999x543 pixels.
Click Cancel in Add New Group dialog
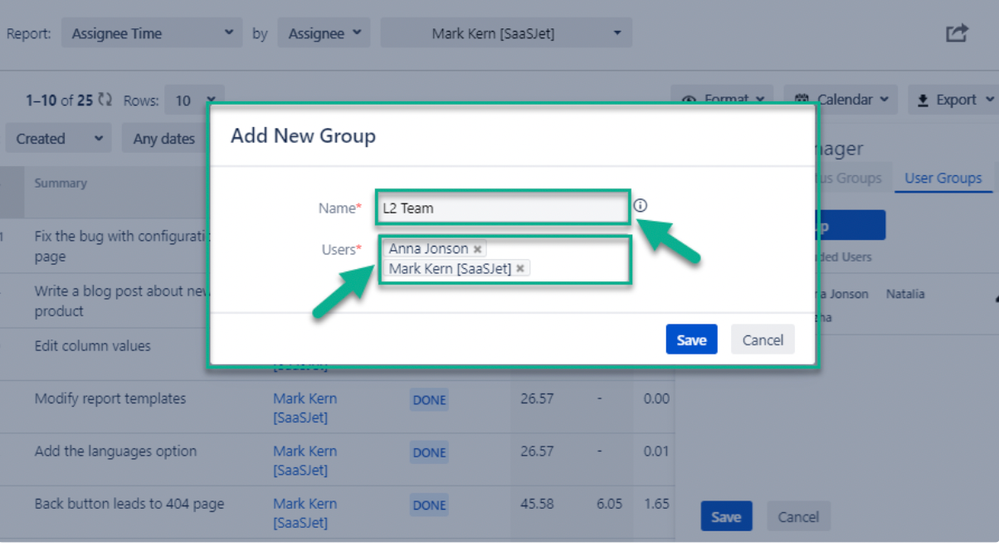[x=762, y=340]
